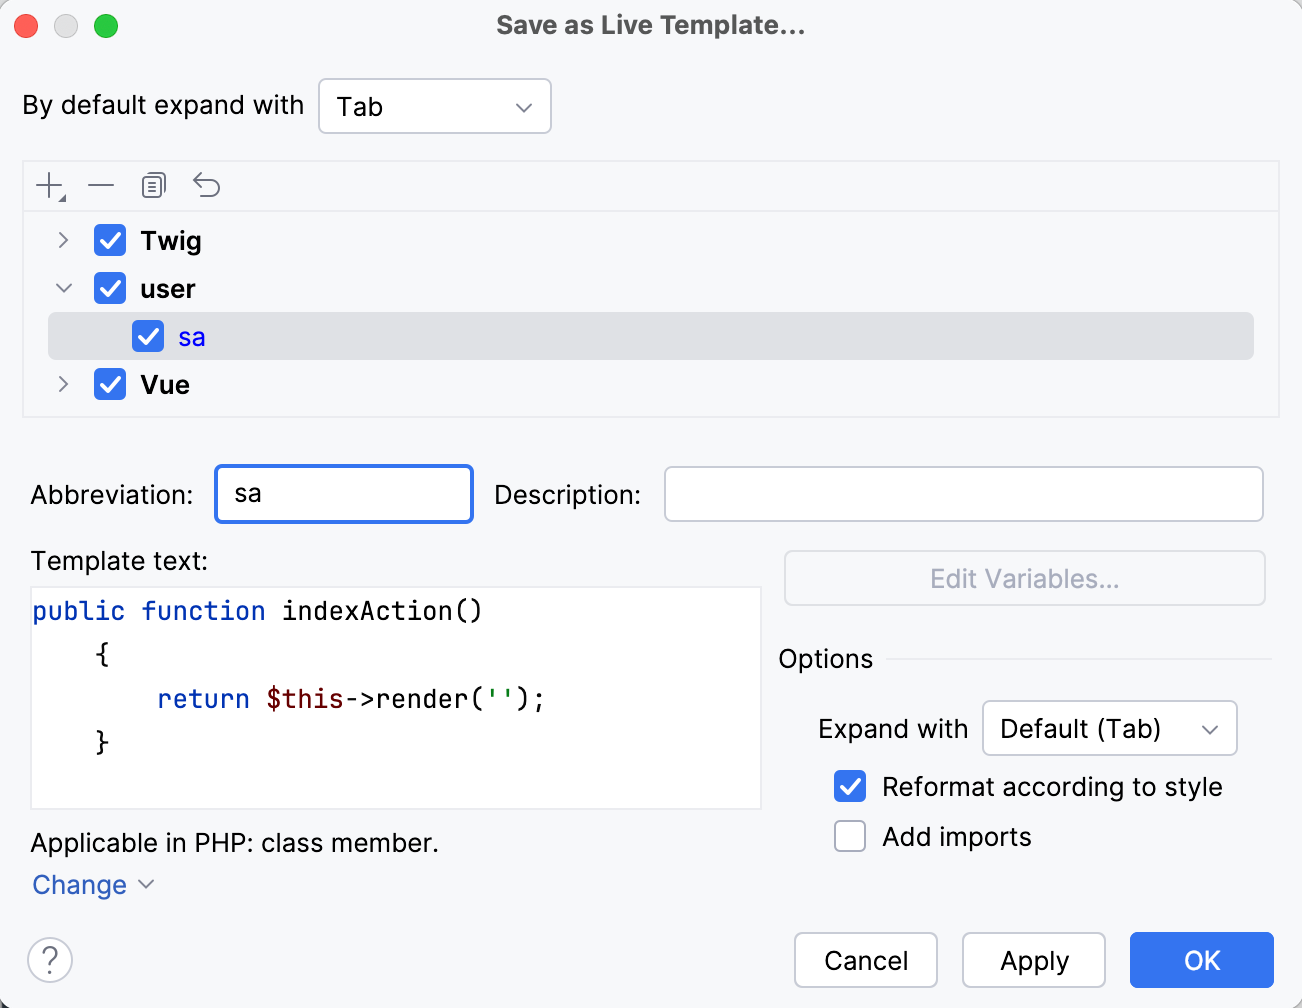Remove the selected template
Viewport: 1302px width, 1008px height.
[100, 185]
